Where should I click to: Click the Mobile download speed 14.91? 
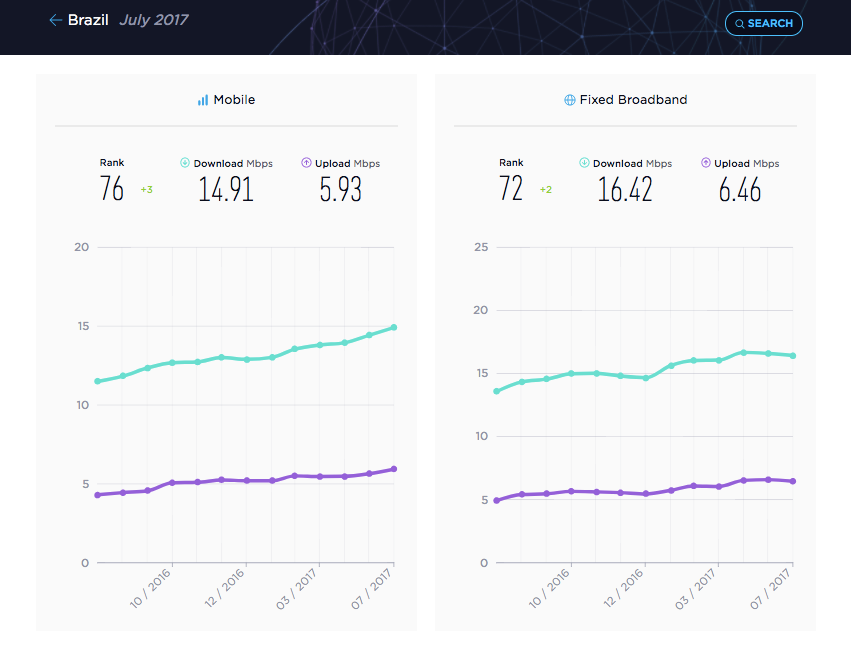click(x=226, y=189)
